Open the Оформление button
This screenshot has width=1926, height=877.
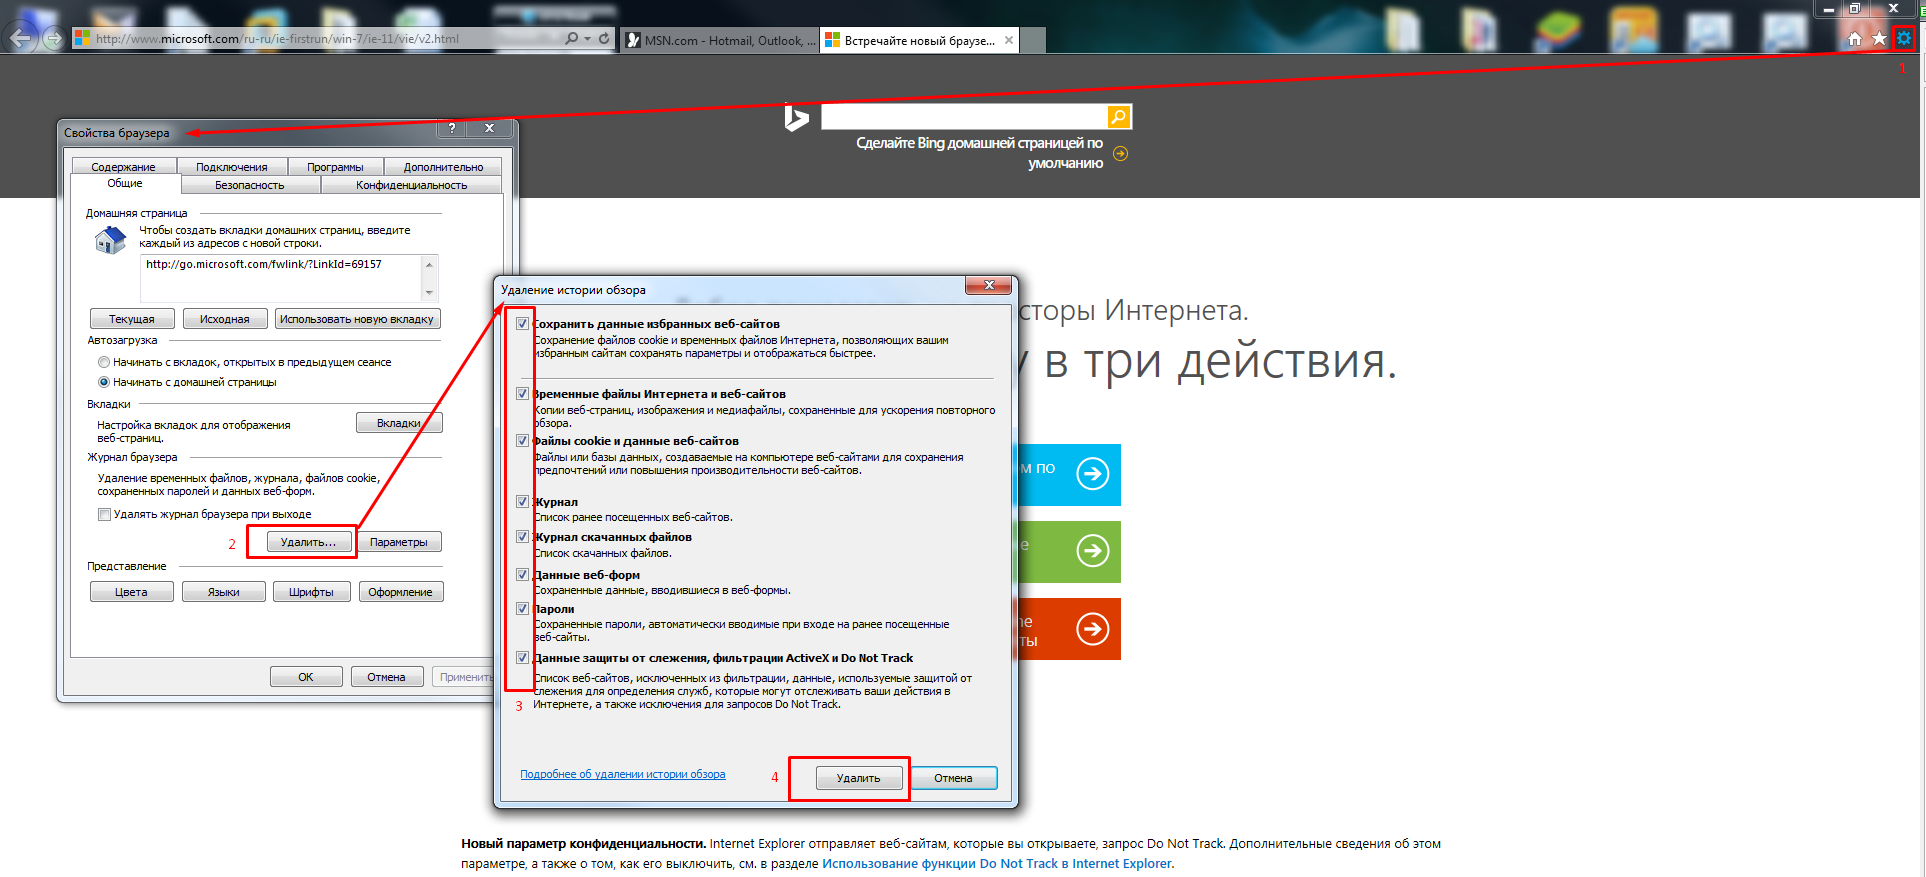pyautogui.click(x=400, y=592)
